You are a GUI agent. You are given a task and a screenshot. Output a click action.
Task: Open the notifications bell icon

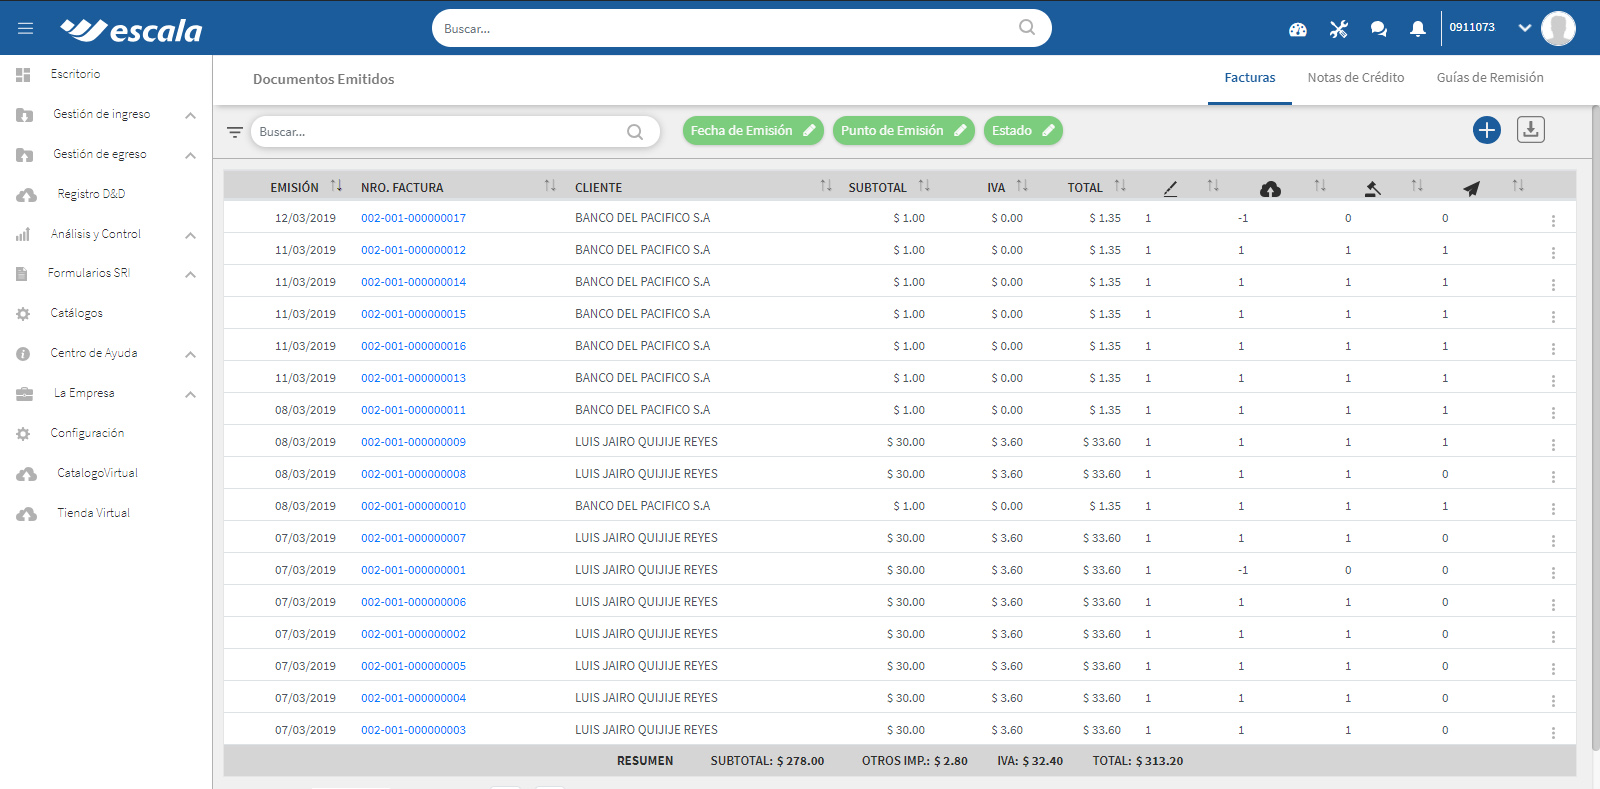click(x=1418, y=29)
